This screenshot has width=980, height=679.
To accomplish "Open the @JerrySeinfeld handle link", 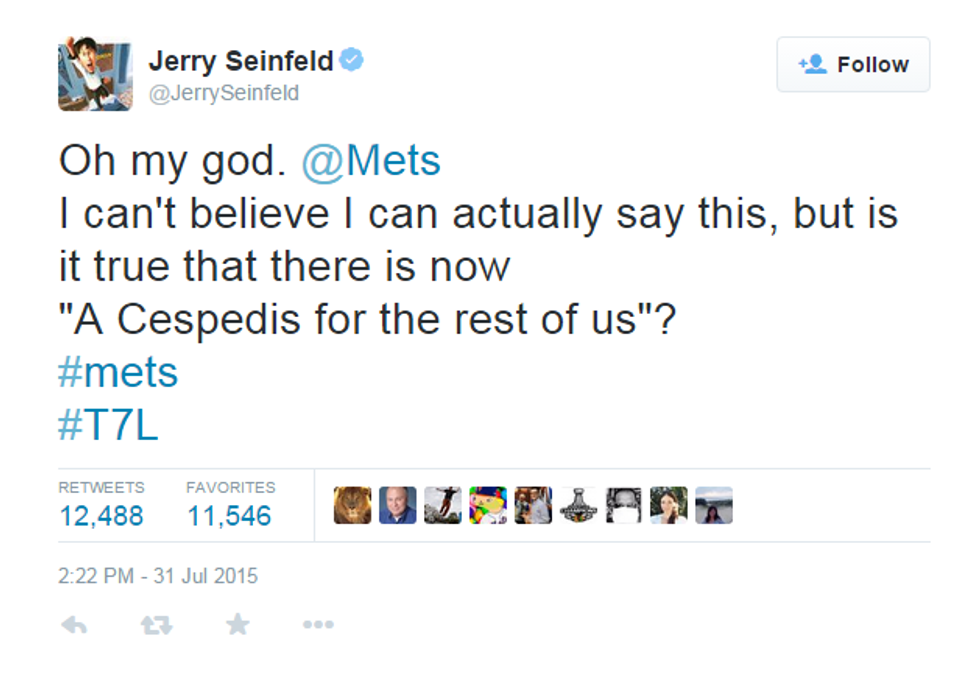I will 224,94.
